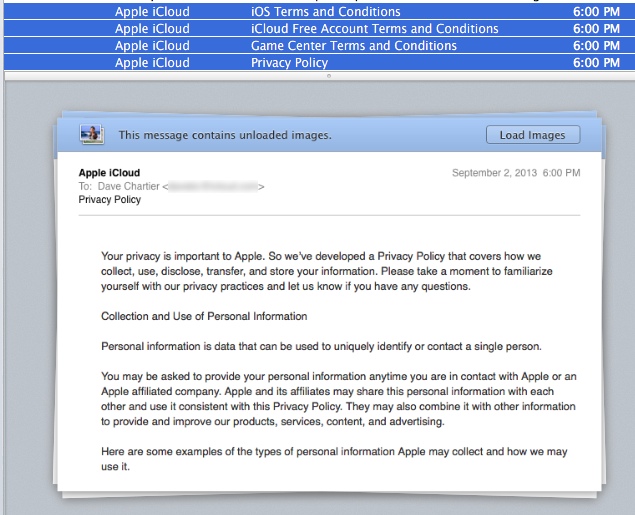Click the "Here are some examples" paragraph
Viewport: 635px width, 515px height.
tap(334, 459)
